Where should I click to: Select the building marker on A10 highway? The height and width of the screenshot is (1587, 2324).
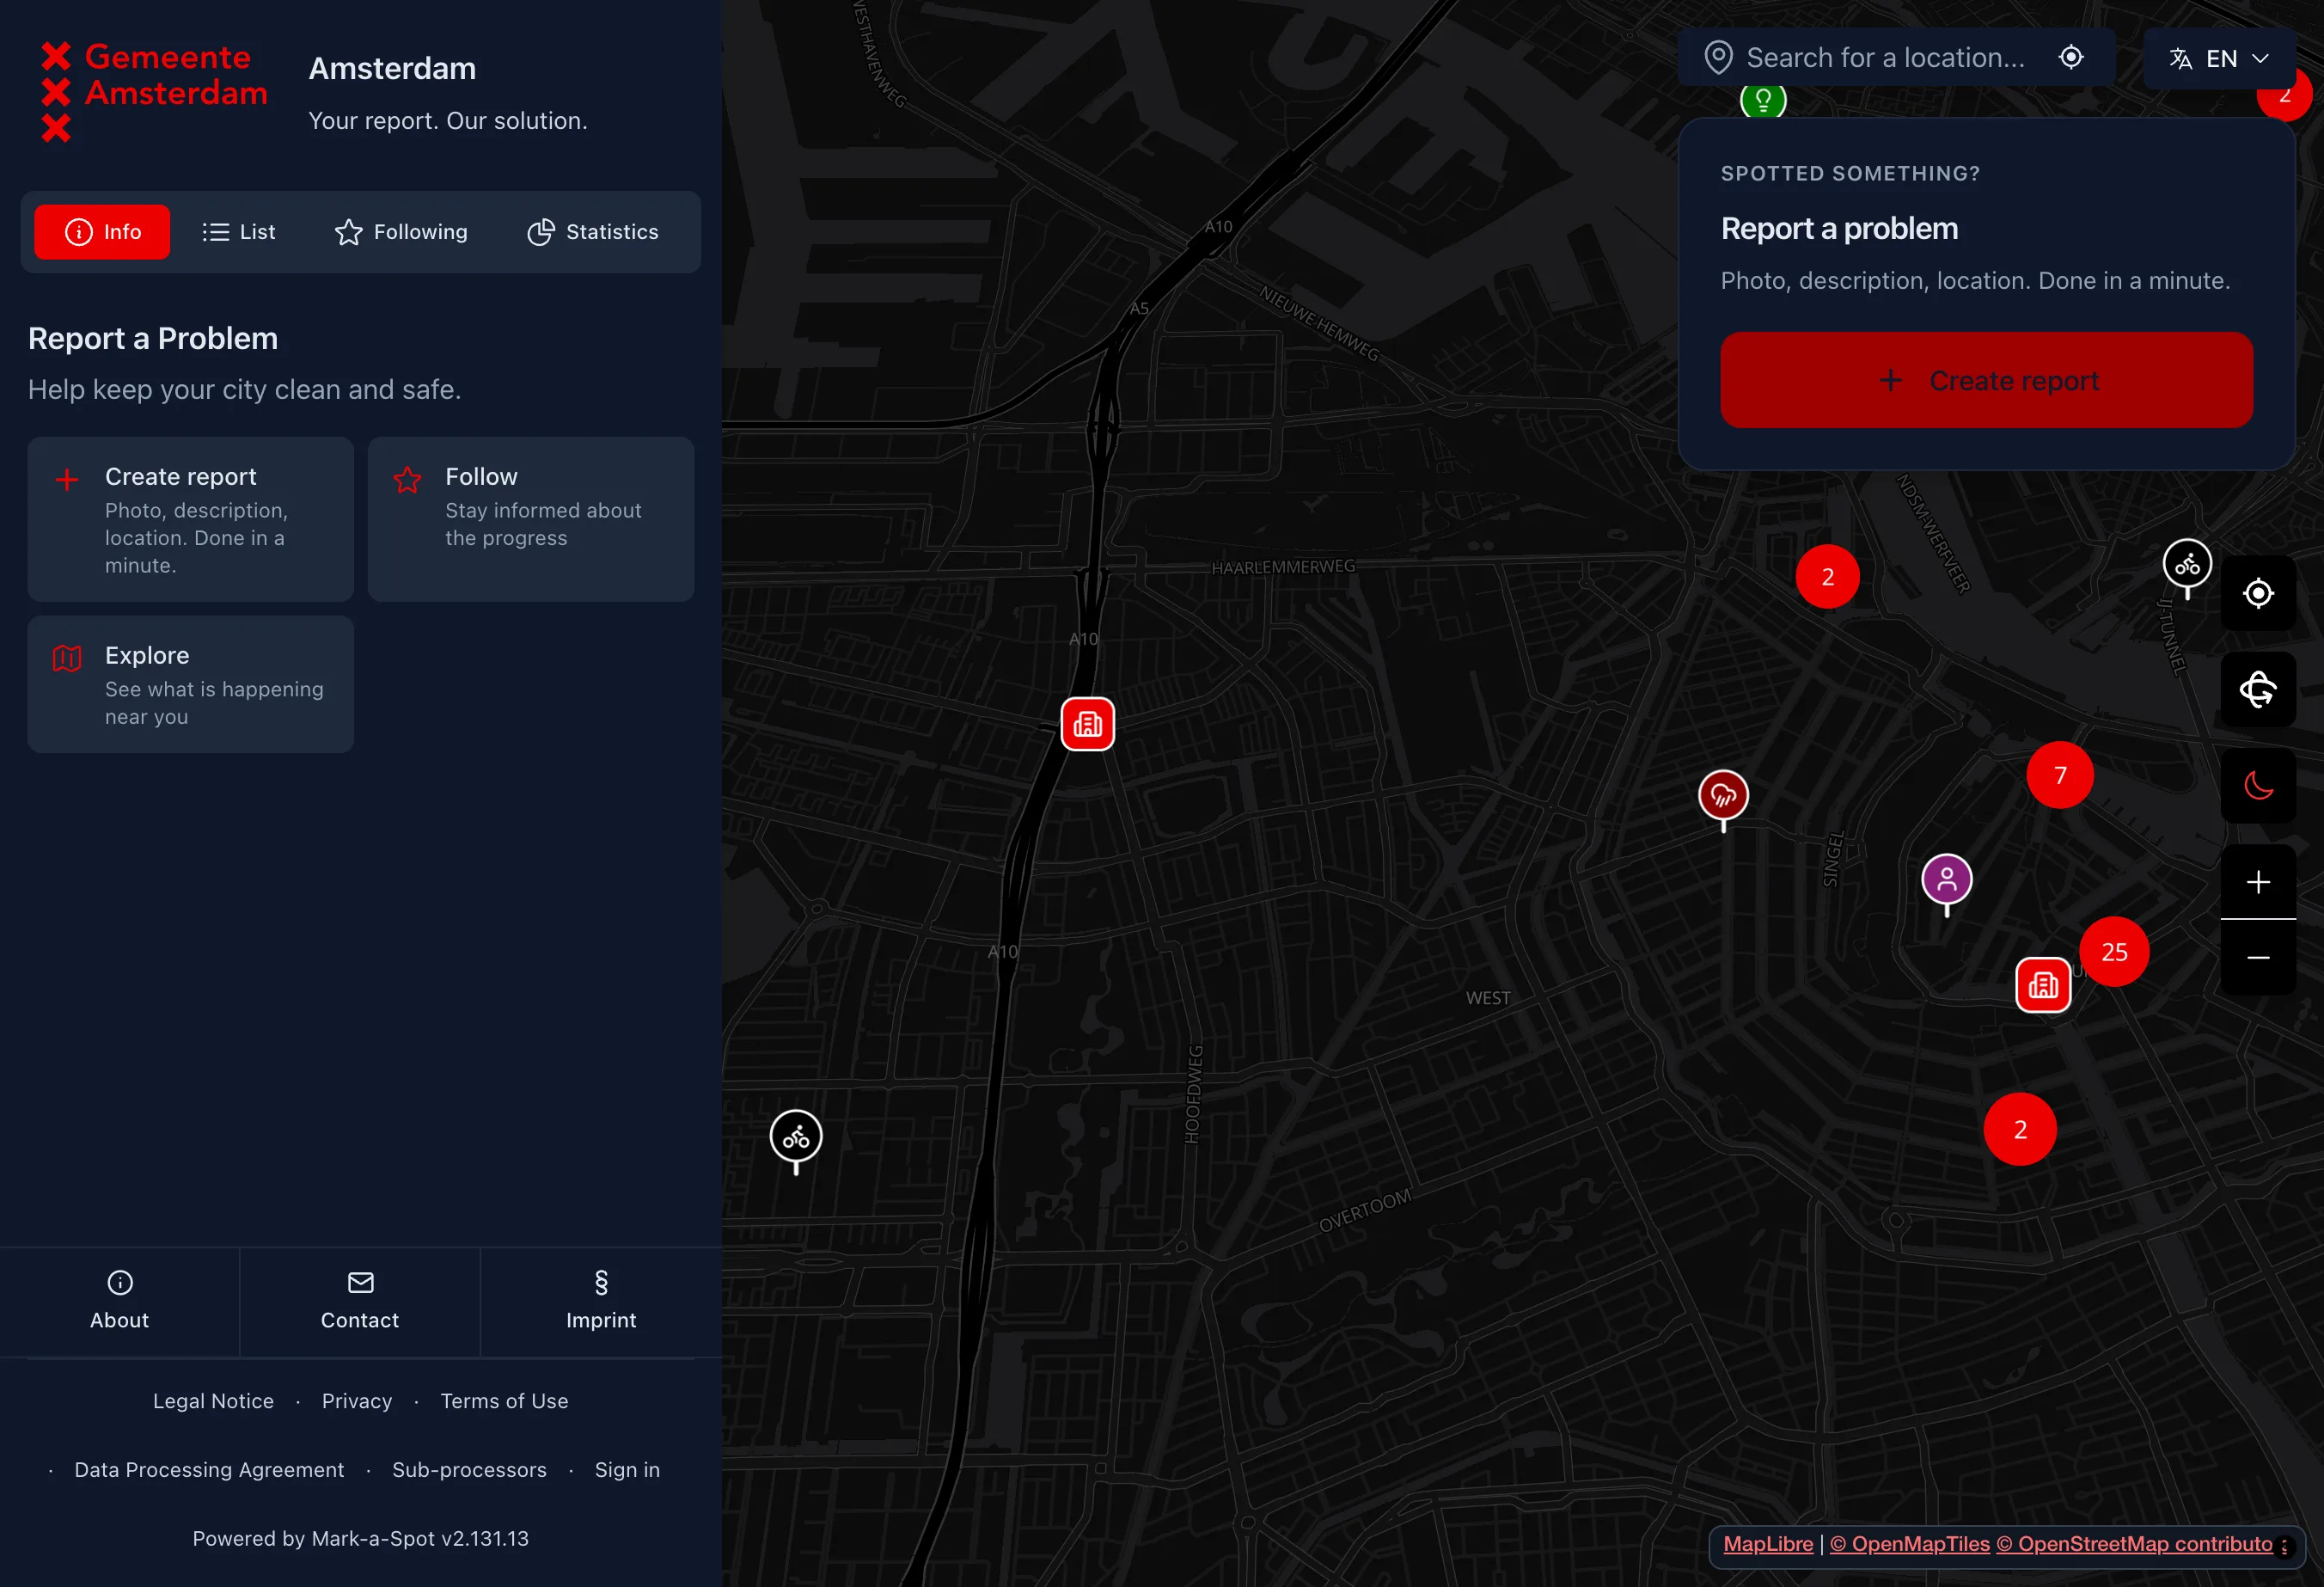click(1087, 723)
